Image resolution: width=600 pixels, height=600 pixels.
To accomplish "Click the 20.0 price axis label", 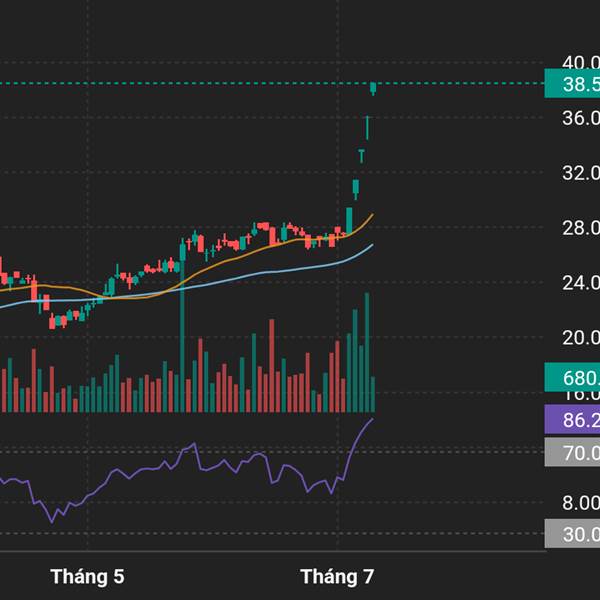I will (x=581, y=338).
